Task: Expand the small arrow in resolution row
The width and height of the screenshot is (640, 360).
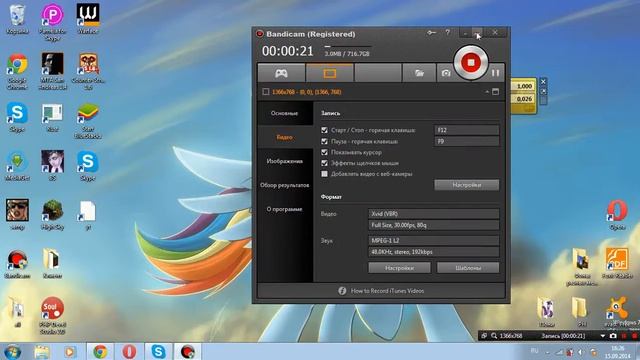Action: pyautogui.click(x=487, y=92)
